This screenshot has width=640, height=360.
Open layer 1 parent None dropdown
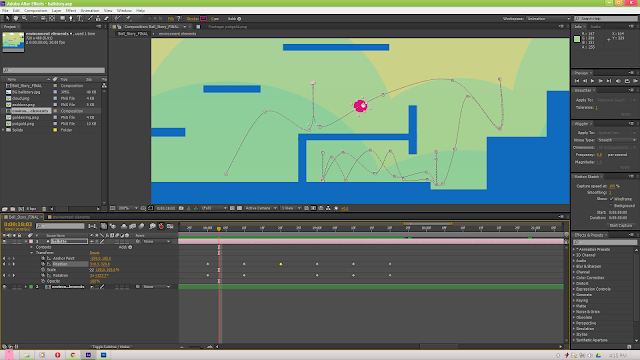pyautogui.click(x=156, y=242)
